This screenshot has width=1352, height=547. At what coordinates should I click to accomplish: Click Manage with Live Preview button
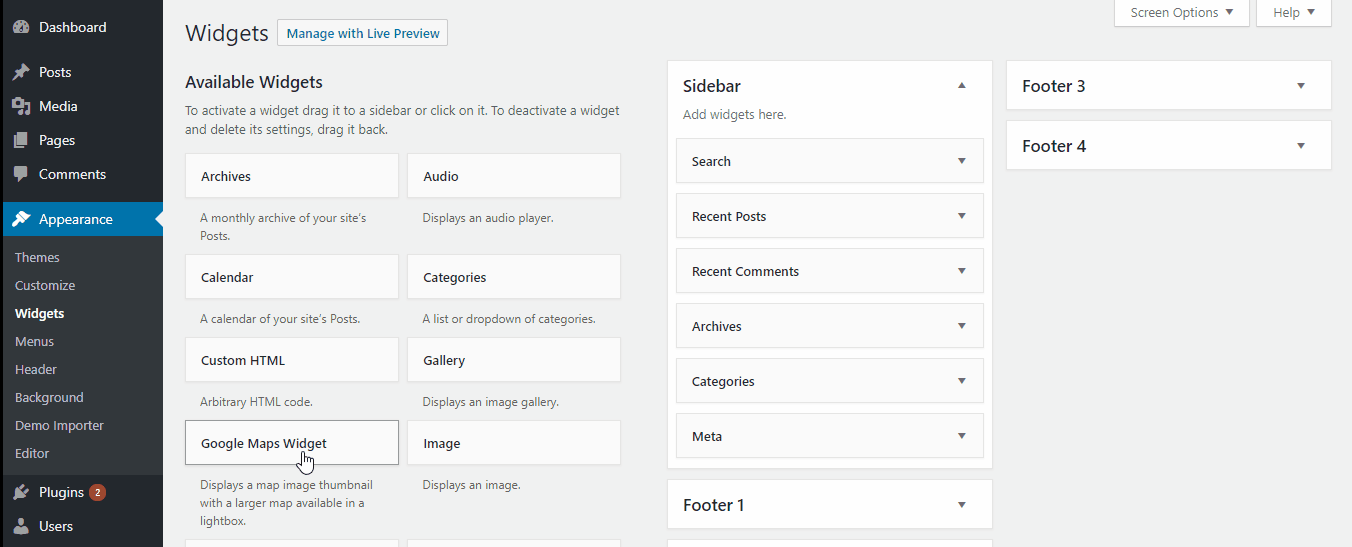363,33
